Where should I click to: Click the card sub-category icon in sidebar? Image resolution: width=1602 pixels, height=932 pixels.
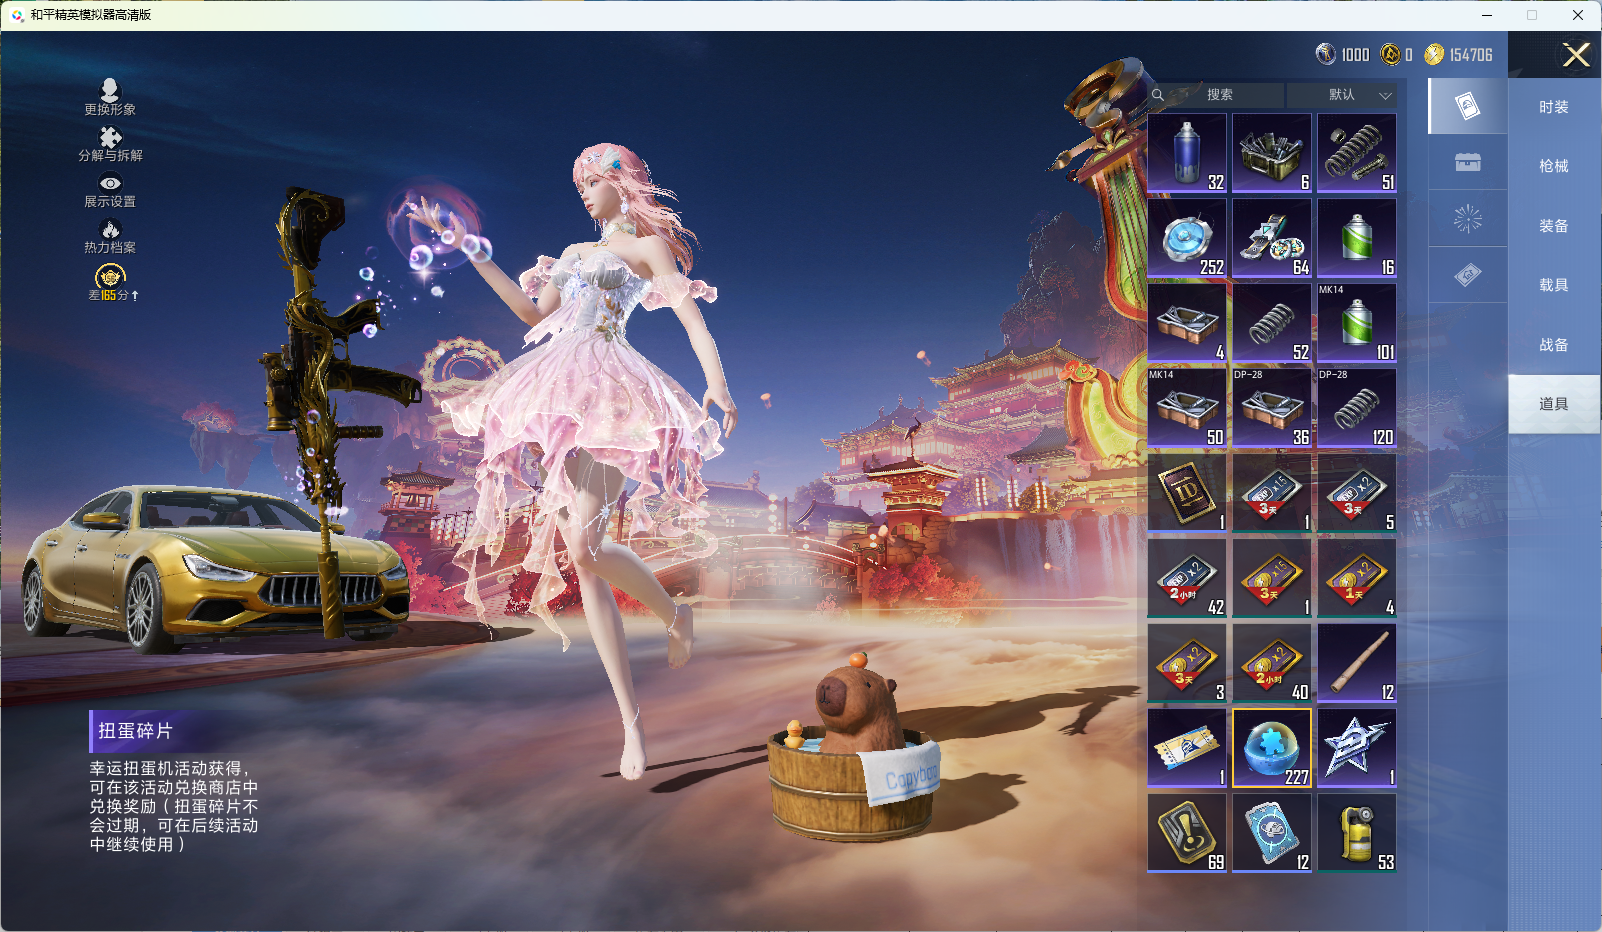[x=1467, y=106]
